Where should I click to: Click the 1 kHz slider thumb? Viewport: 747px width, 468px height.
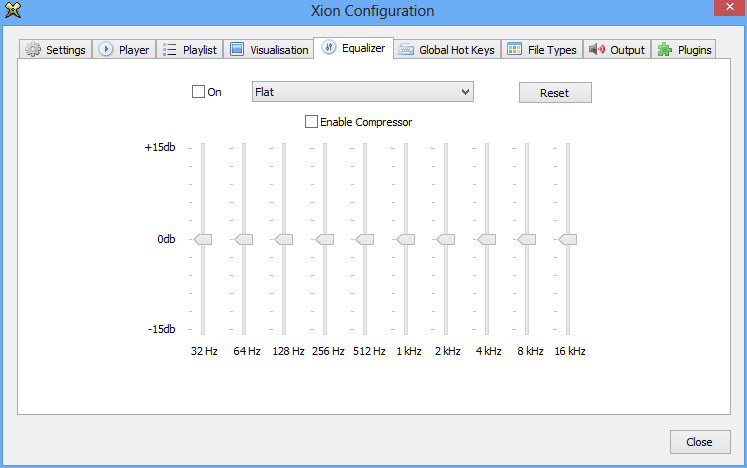click(406, 239)
